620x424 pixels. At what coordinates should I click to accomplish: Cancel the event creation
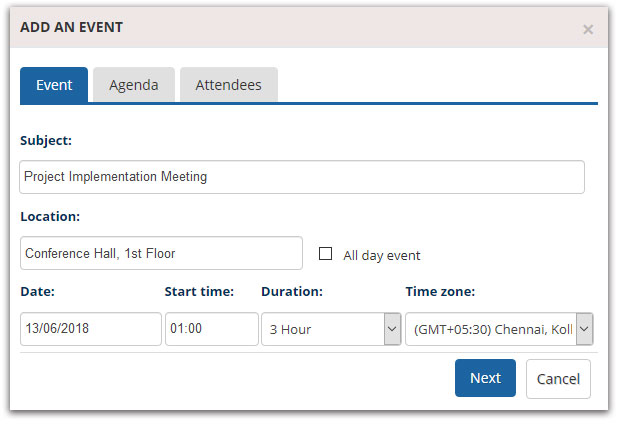pos(558,379)
